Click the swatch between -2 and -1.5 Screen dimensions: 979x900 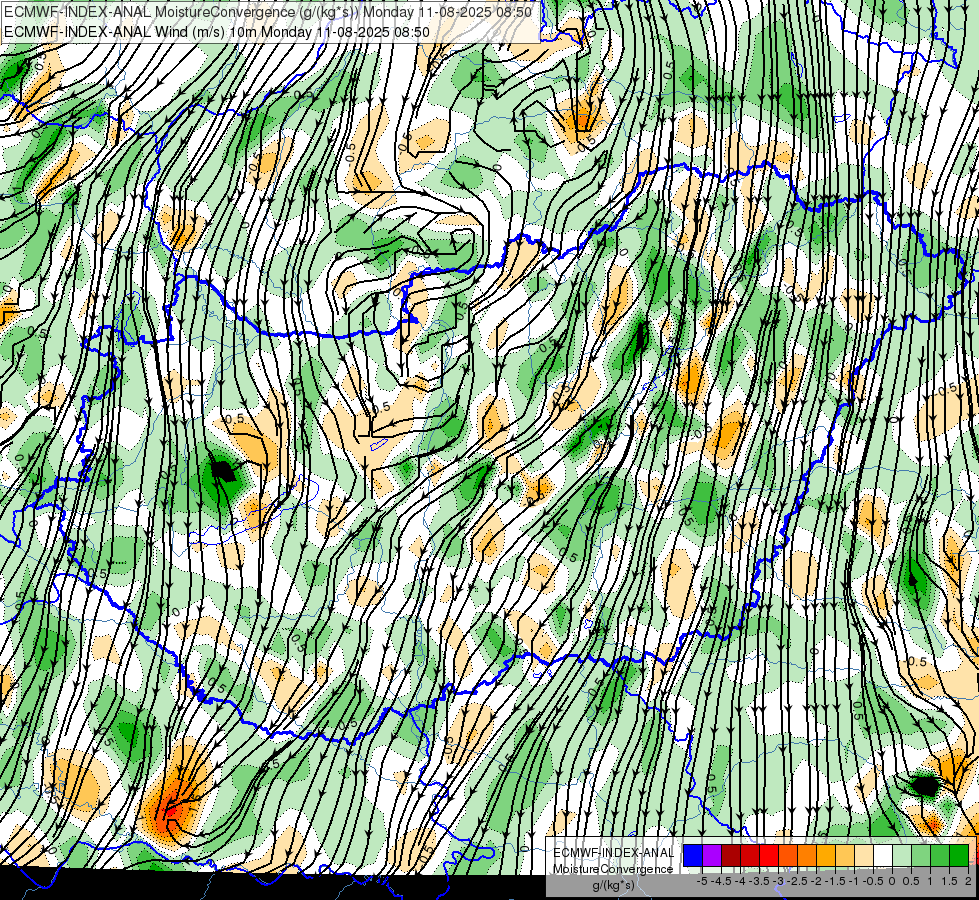(826, 855)
